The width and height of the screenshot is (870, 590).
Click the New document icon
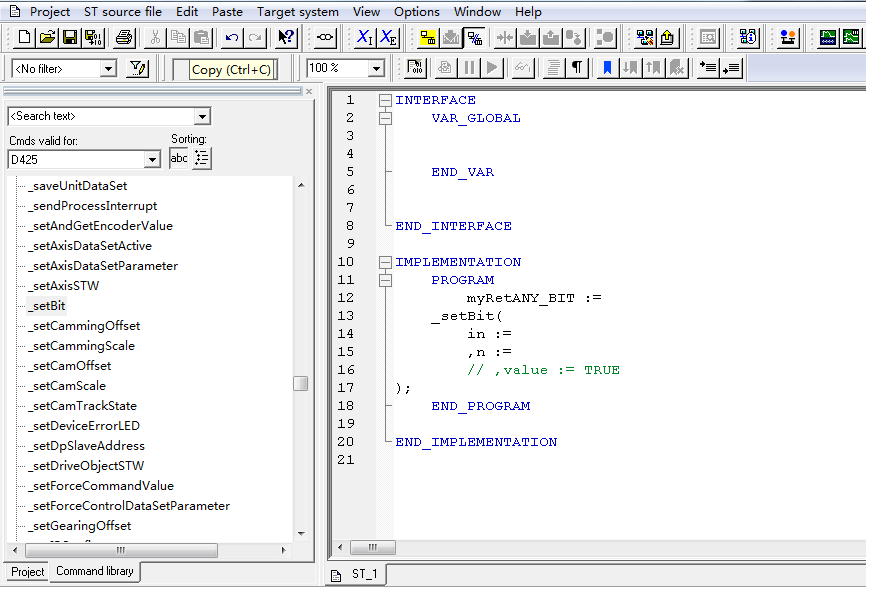pos(24,38)
